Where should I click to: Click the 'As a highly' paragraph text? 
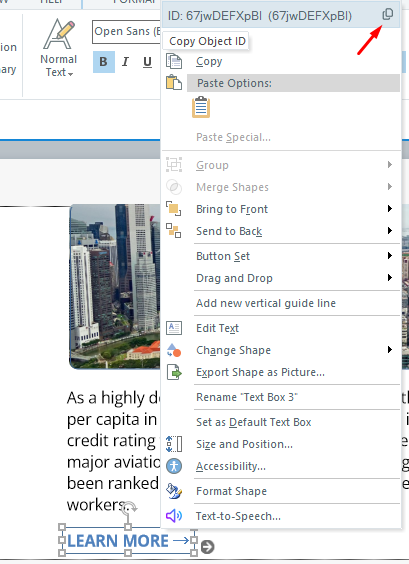point(113,451)
